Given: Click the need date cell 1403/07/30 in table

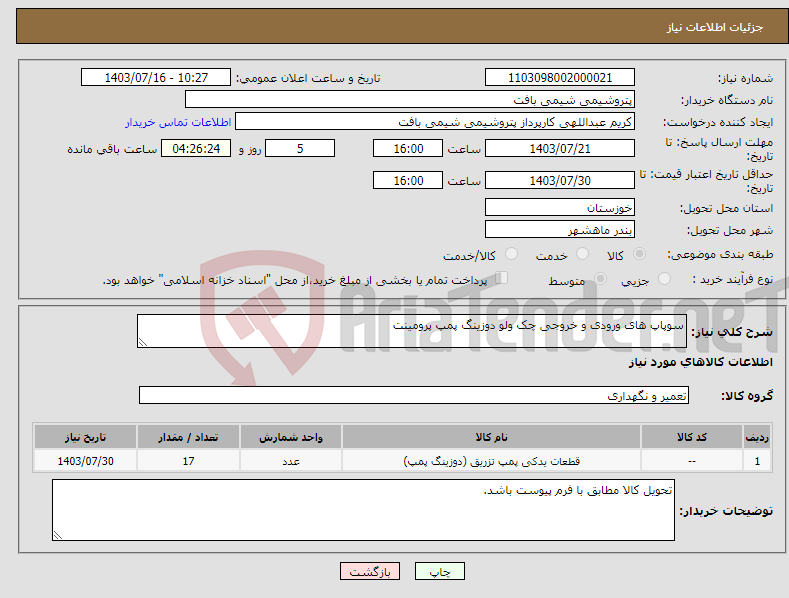Looking at the screenshot, I should [85, 461].
